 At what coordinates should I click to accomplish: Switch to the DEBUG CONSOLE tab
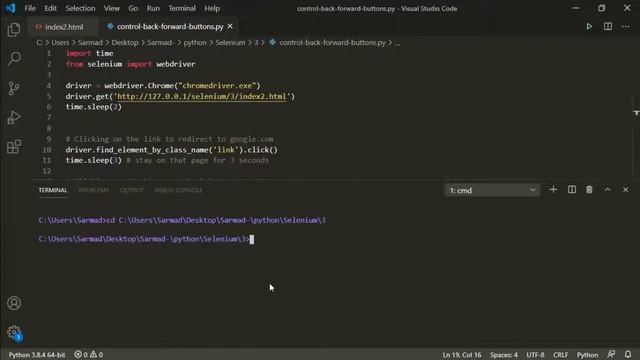pyautogui.click(x=178, y=190)
